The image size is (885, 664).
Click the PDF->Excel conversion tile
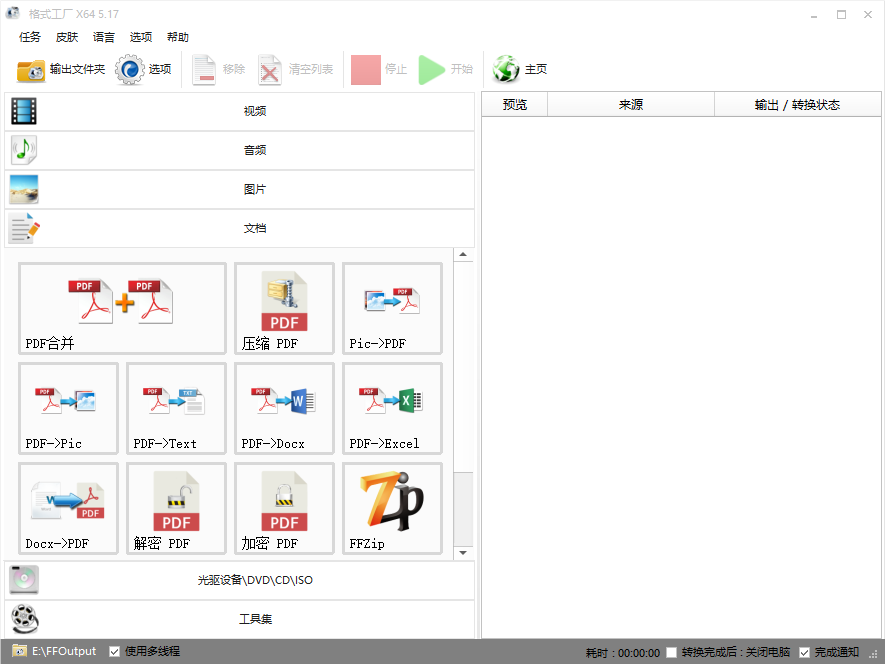tap(392, 408)
